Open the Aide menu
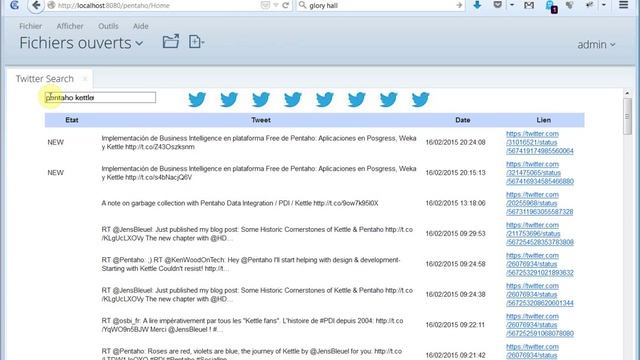The width and height of the screenshot is (640, 360). click(140, 26)
